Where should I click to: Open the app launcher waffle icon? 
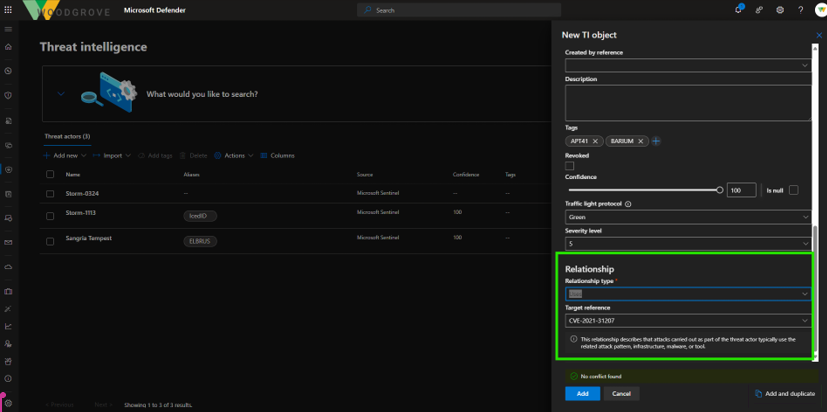click(8, 10)
